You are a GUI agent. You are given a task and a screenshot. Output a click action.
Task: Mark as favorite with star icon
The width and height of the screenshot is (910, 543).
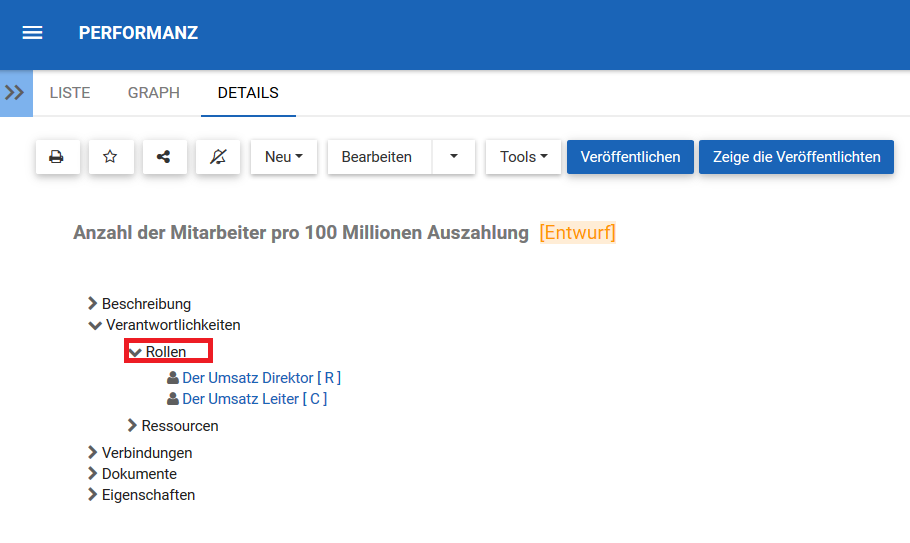tap(111, 157)
